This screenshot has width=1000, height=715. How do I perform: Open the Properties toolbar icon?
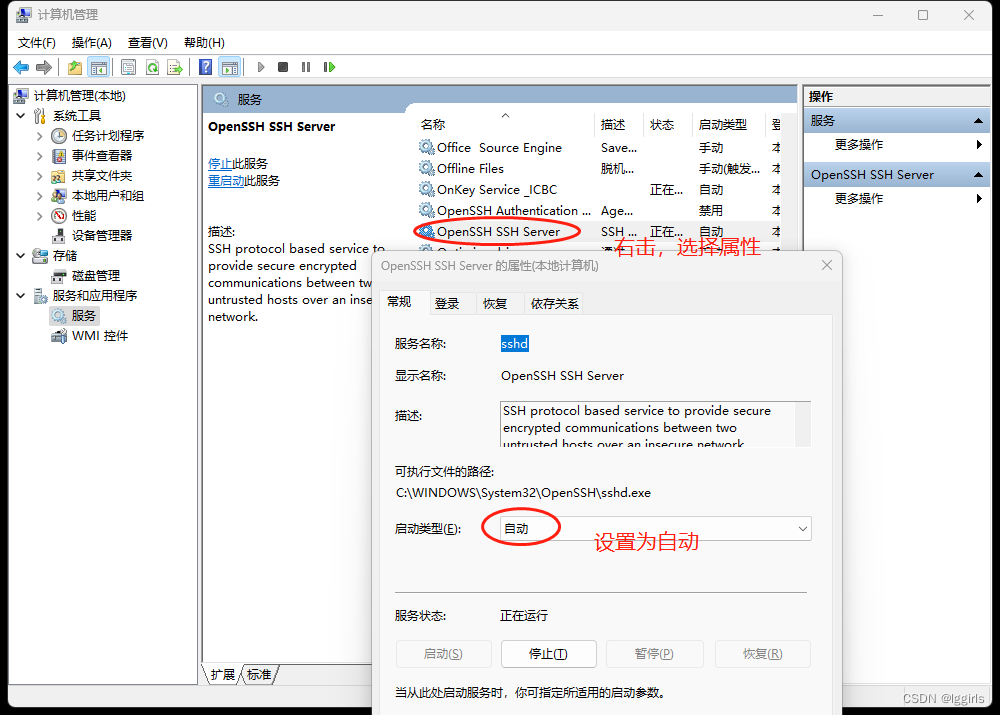click(129, 67)
